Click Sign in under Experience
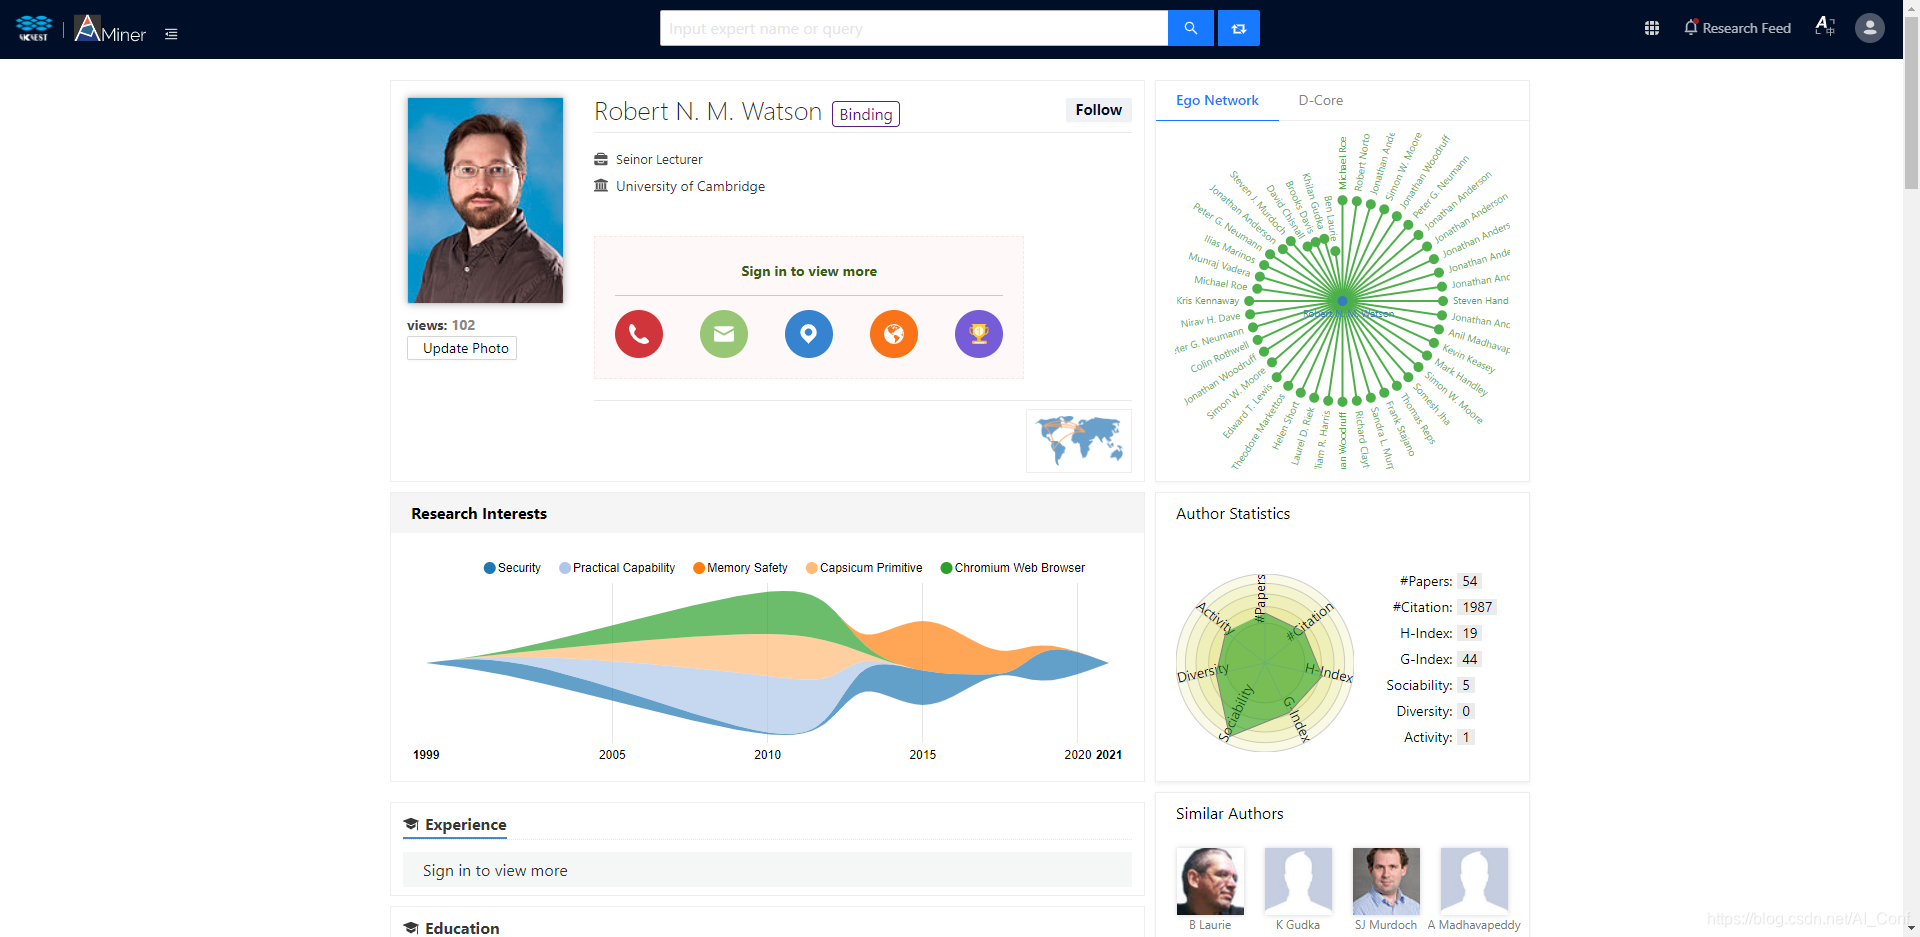The width and height of the screenshot is (1920, 937). click(495, 870)
